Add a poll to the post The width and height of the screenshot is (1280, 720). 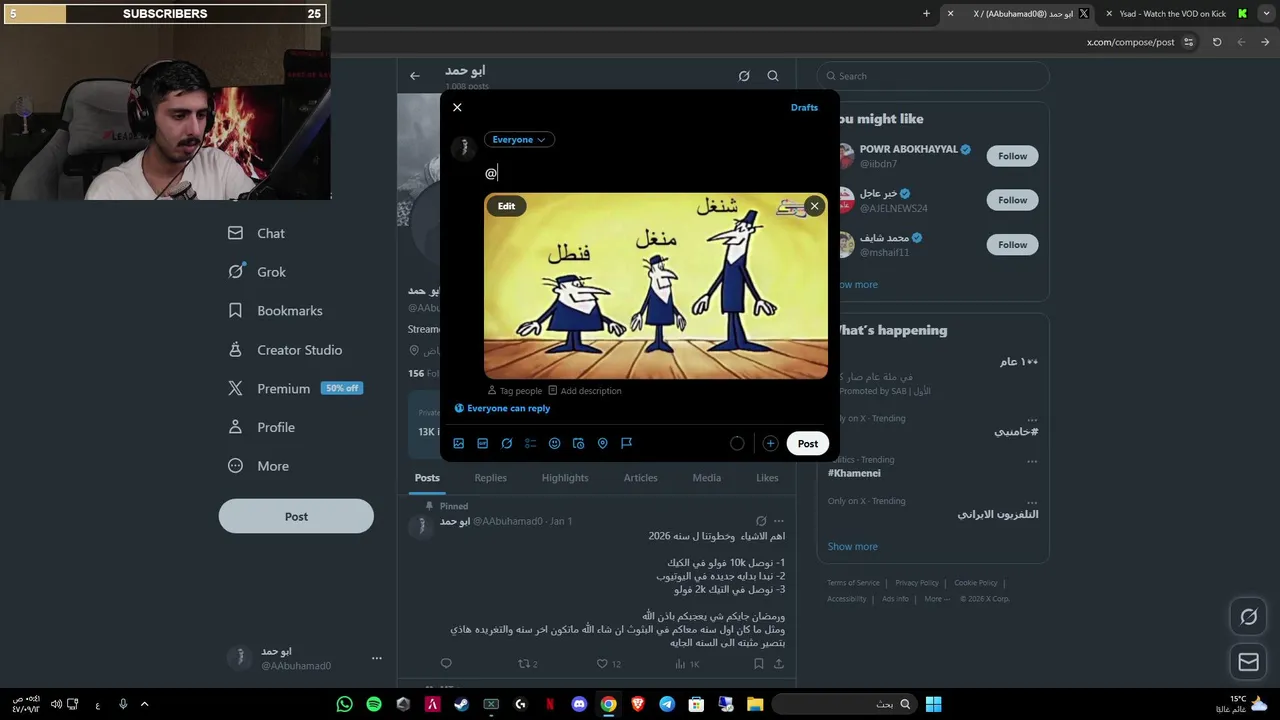click(x=531, y=443)
